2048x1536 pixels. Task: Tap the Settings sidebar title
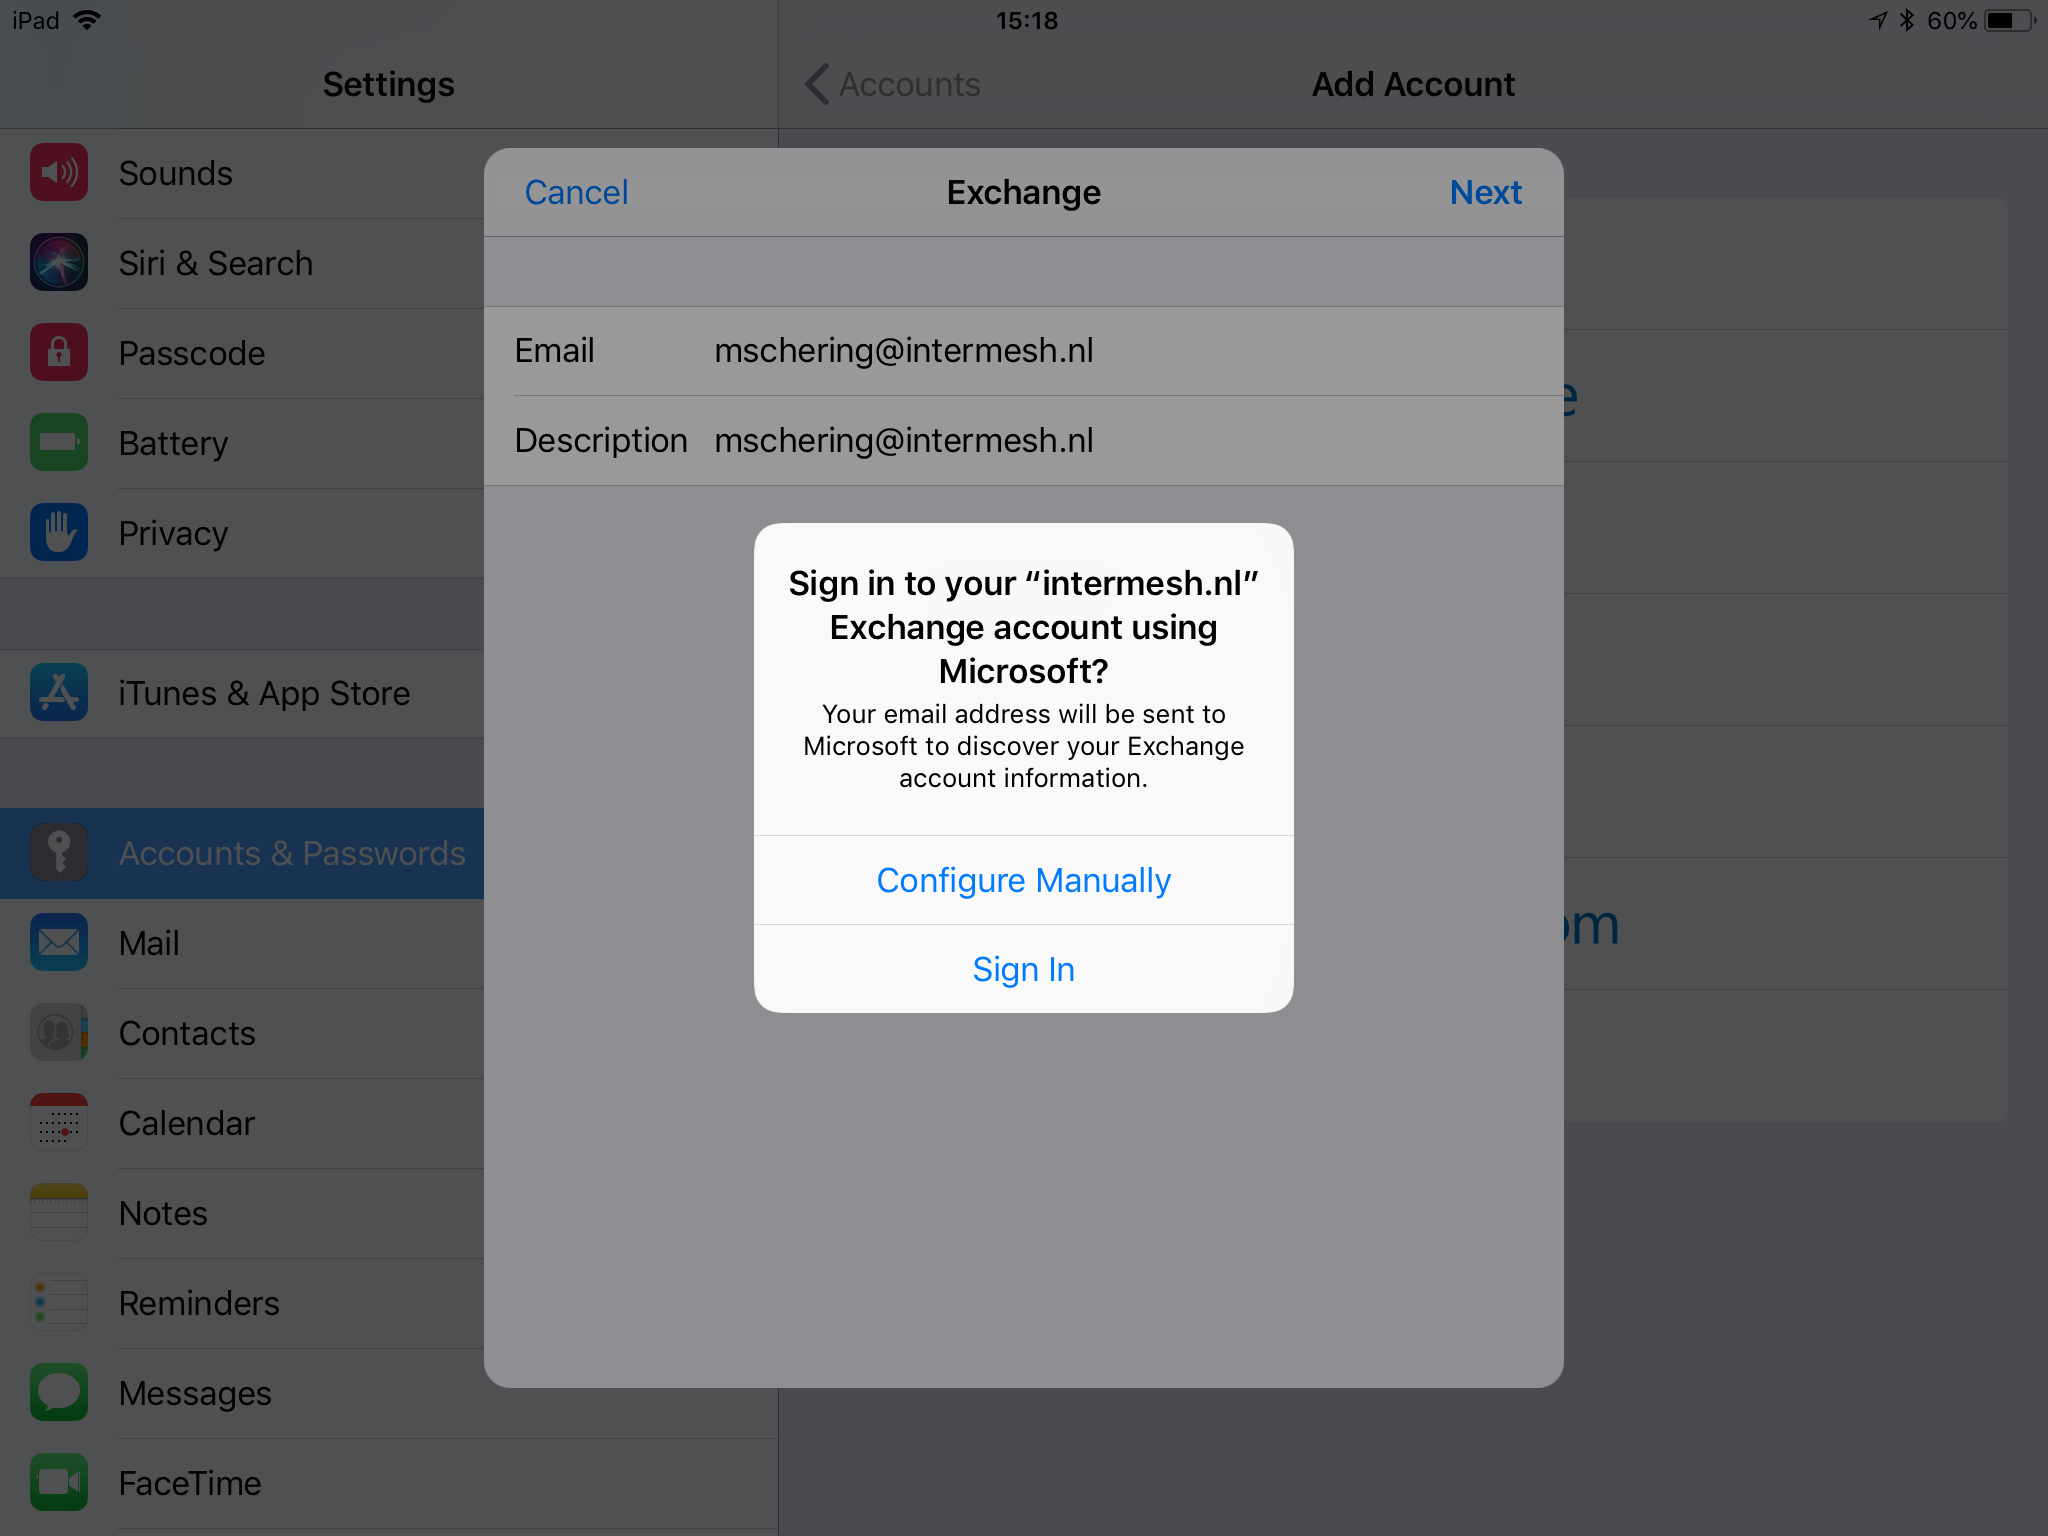click(388, 84)
